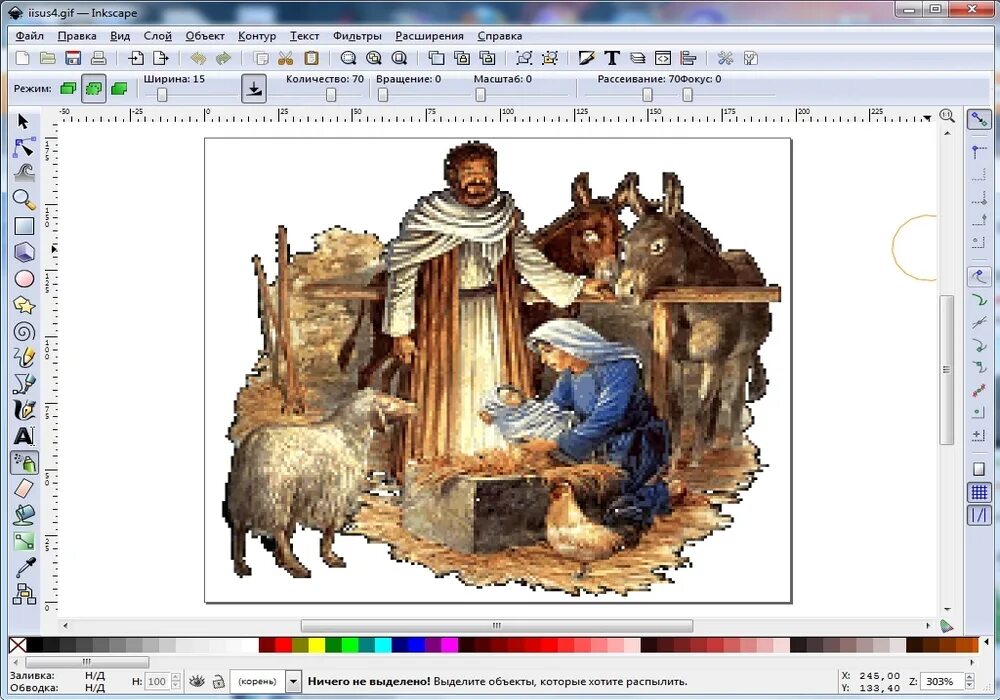Screen dimensions: 1000x700
Task: Select the Ellipse tool
Action: [24, 279]
